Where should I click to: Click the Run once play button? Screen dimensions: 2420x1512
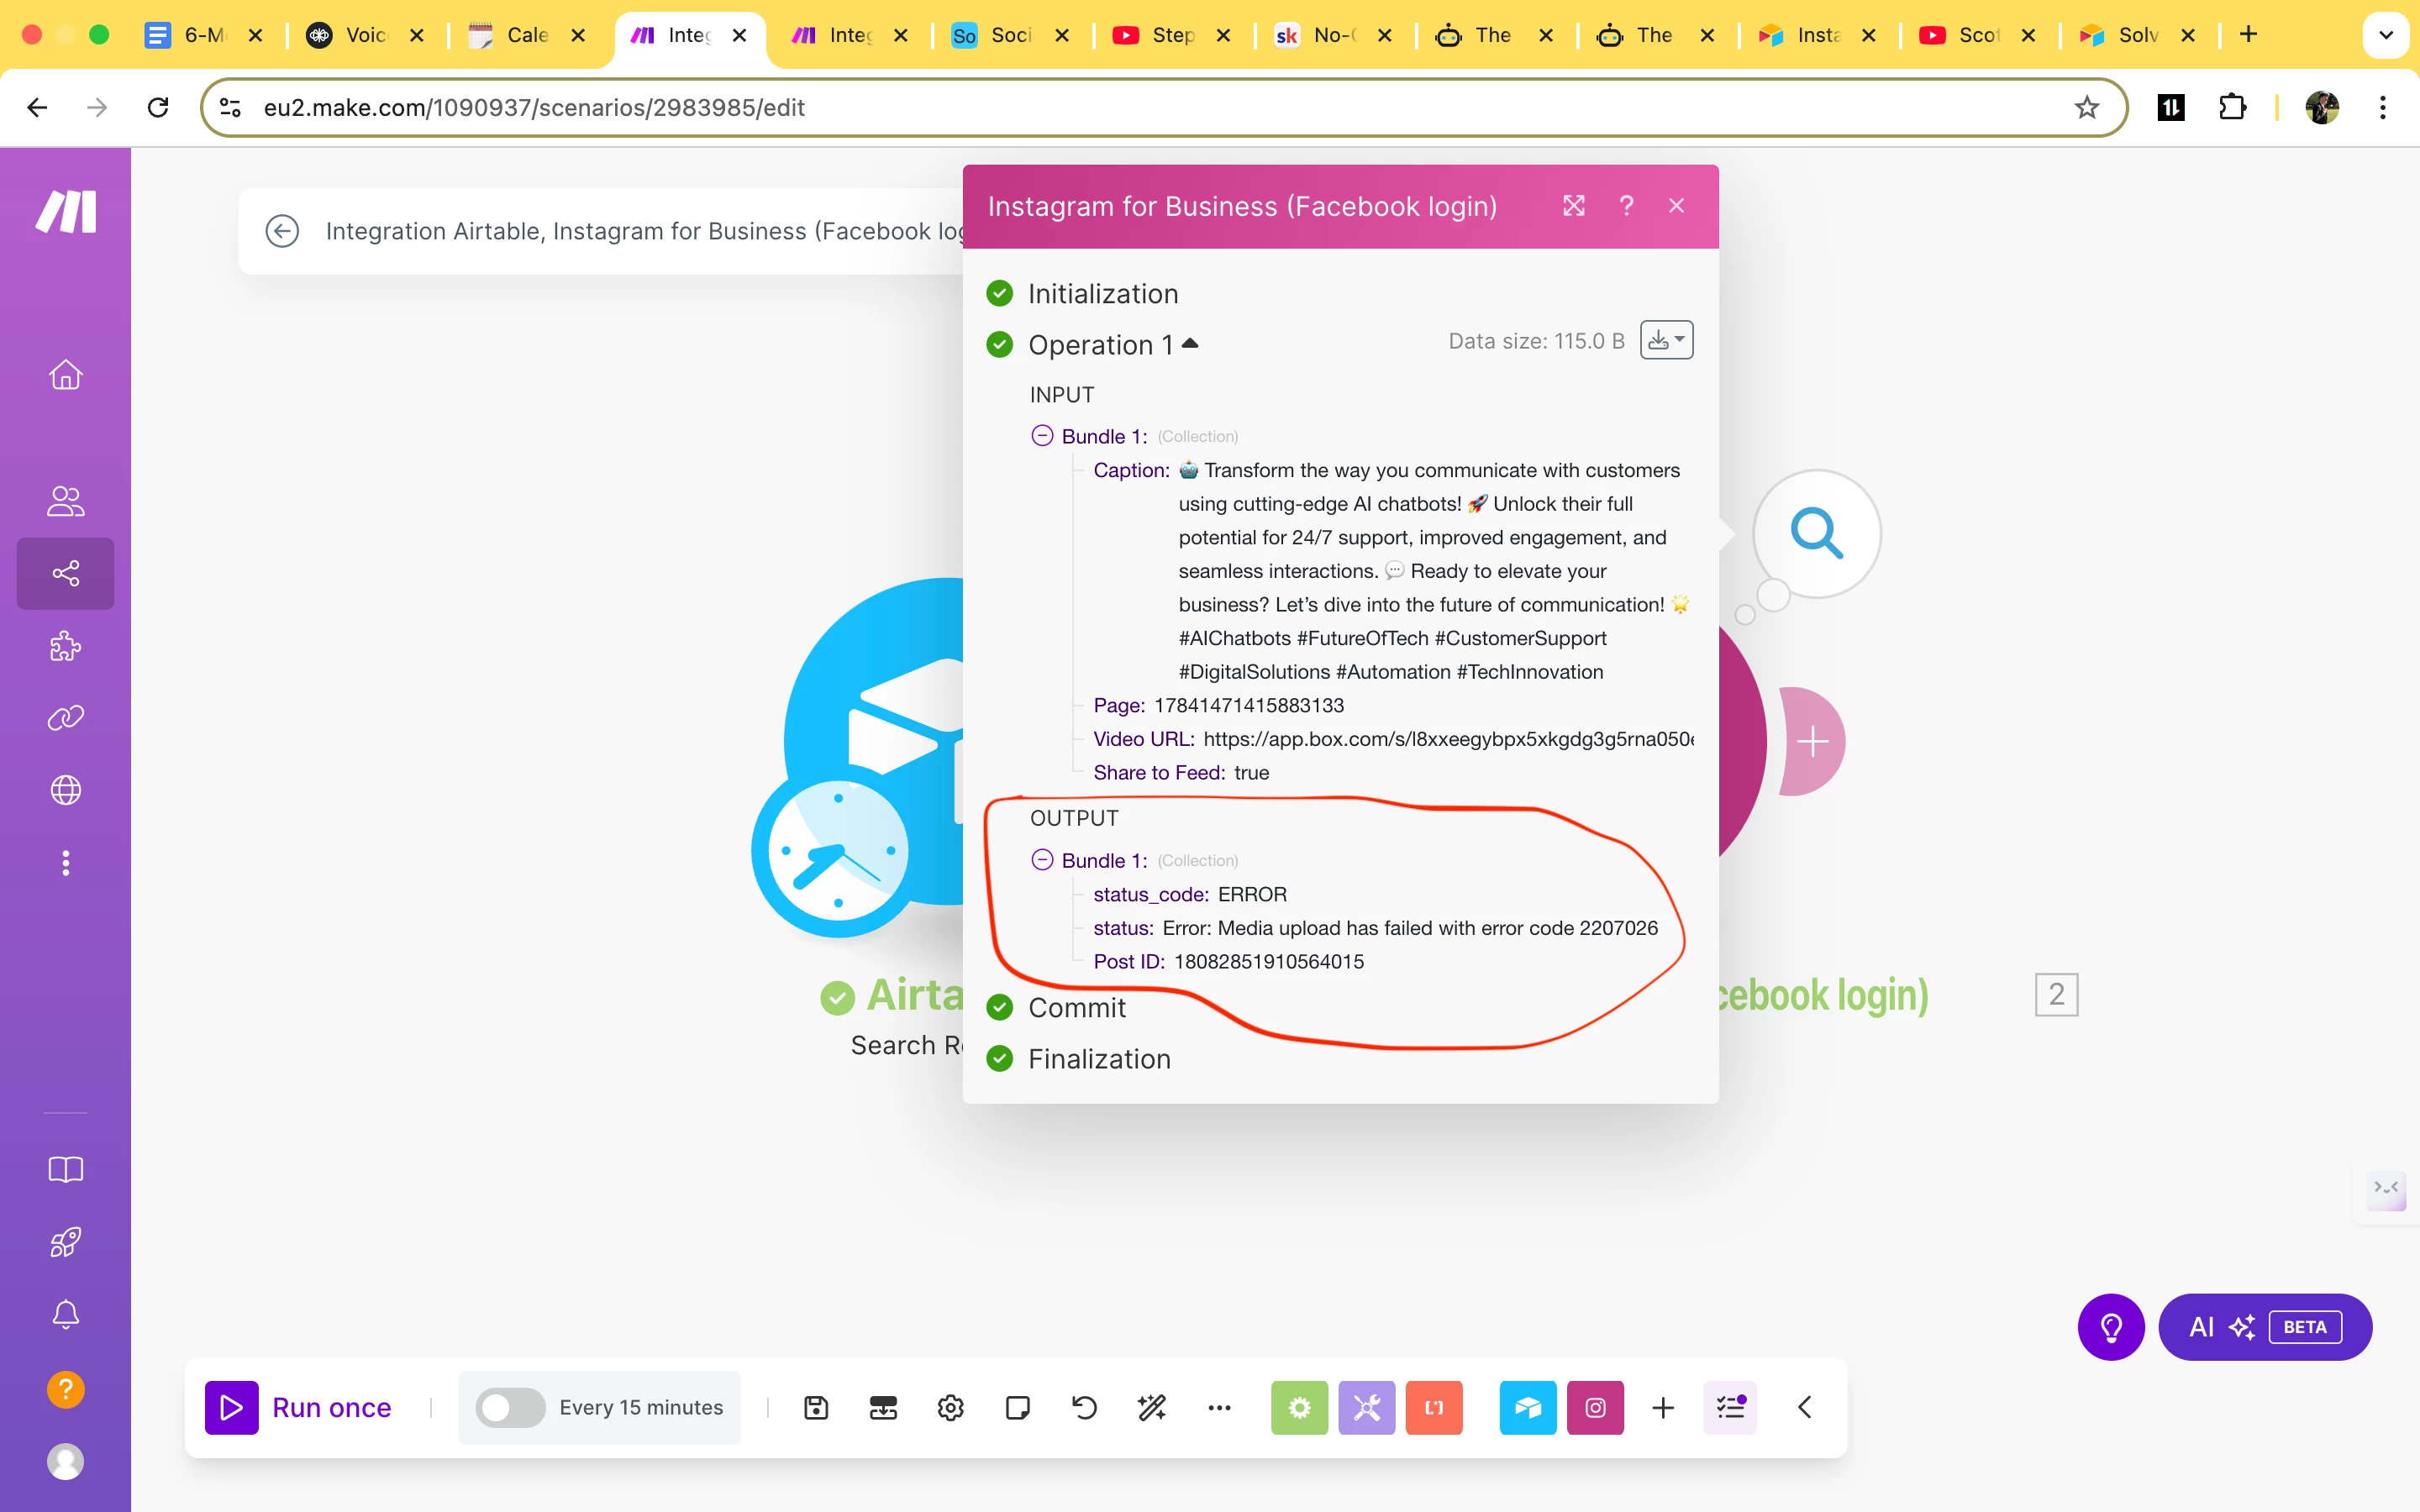(x=232, y=1407)
